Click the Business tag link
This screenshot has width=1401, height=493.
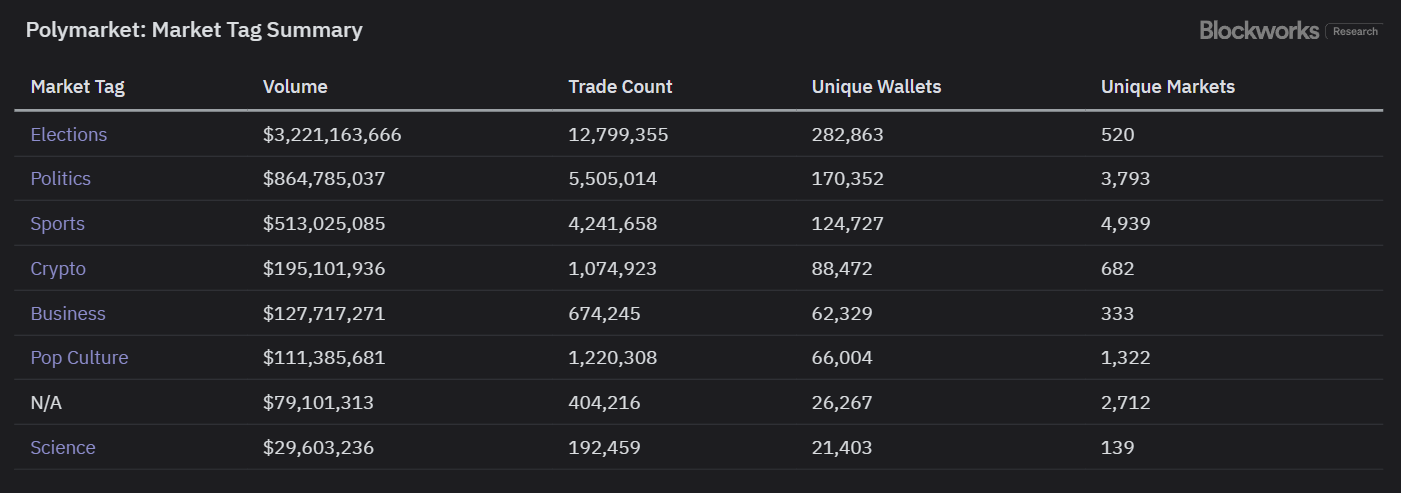click(x=68, y=313)
